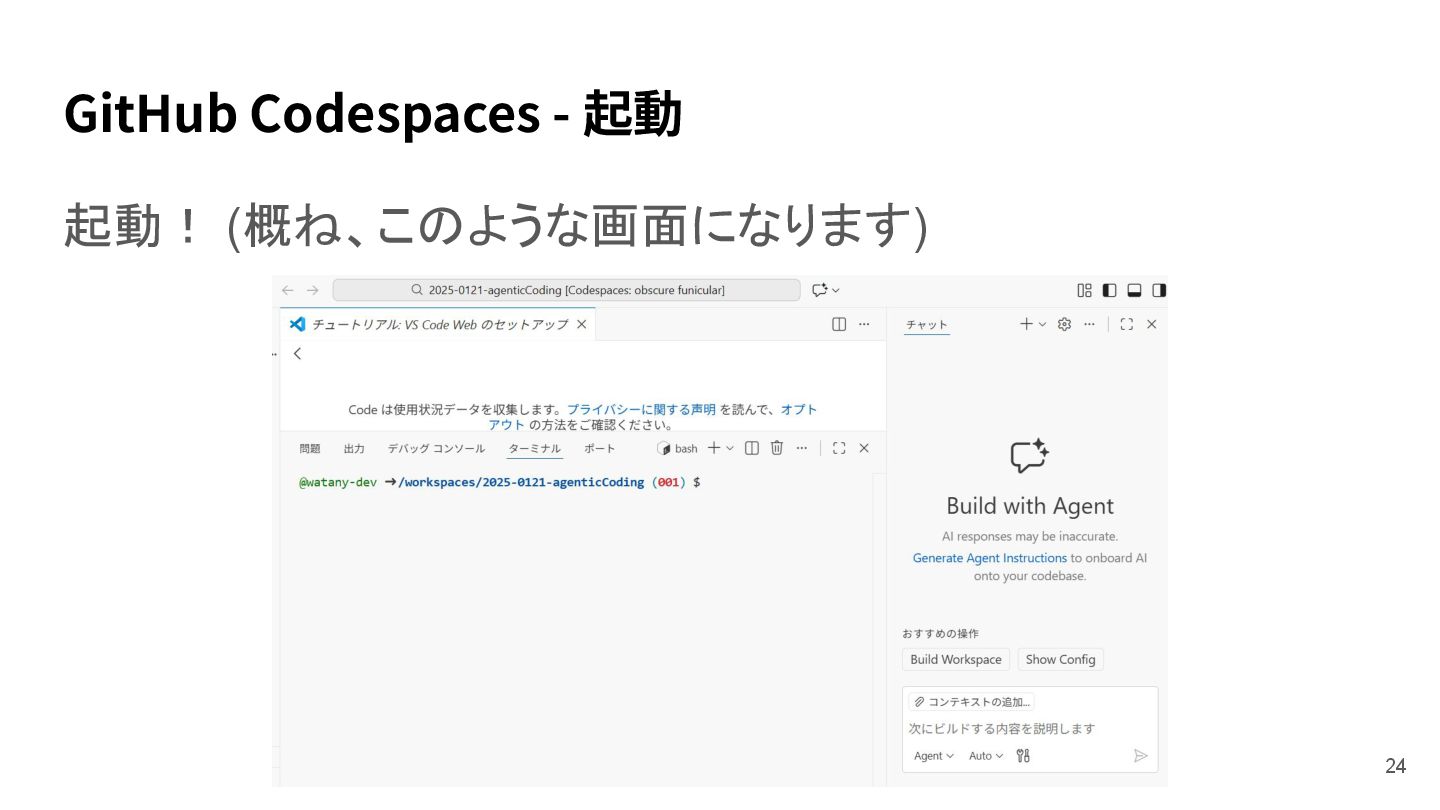Open the Copilot chat icon in title bar
Image resolution: width=1440 pixels, height=810 pixels.
[820, 290]
